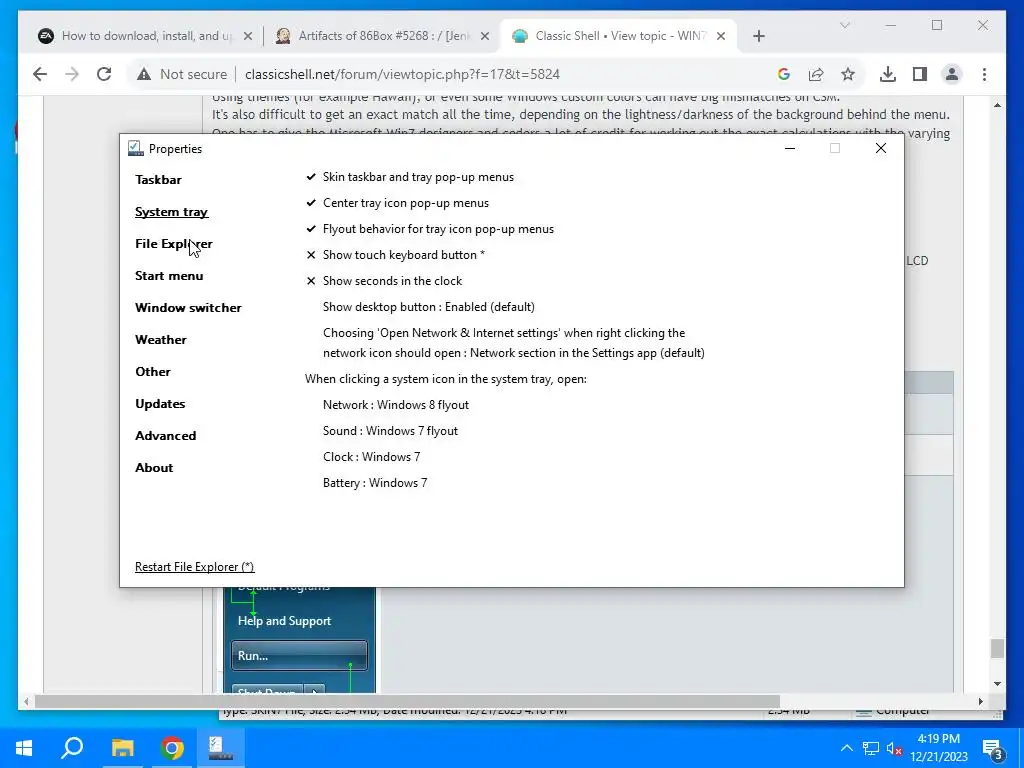The width and height of the screenshot is (1024, 768).
Task: Open About section in Properties
Action: 154,468
